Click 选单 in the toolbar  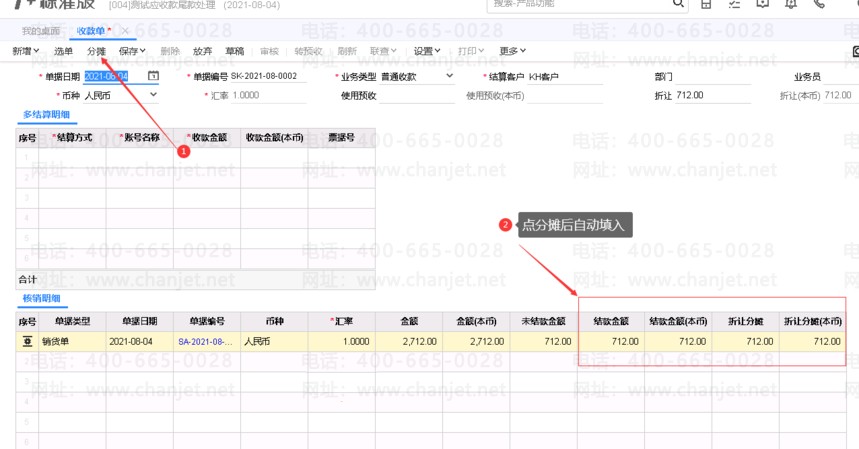[x=63, y=51]
